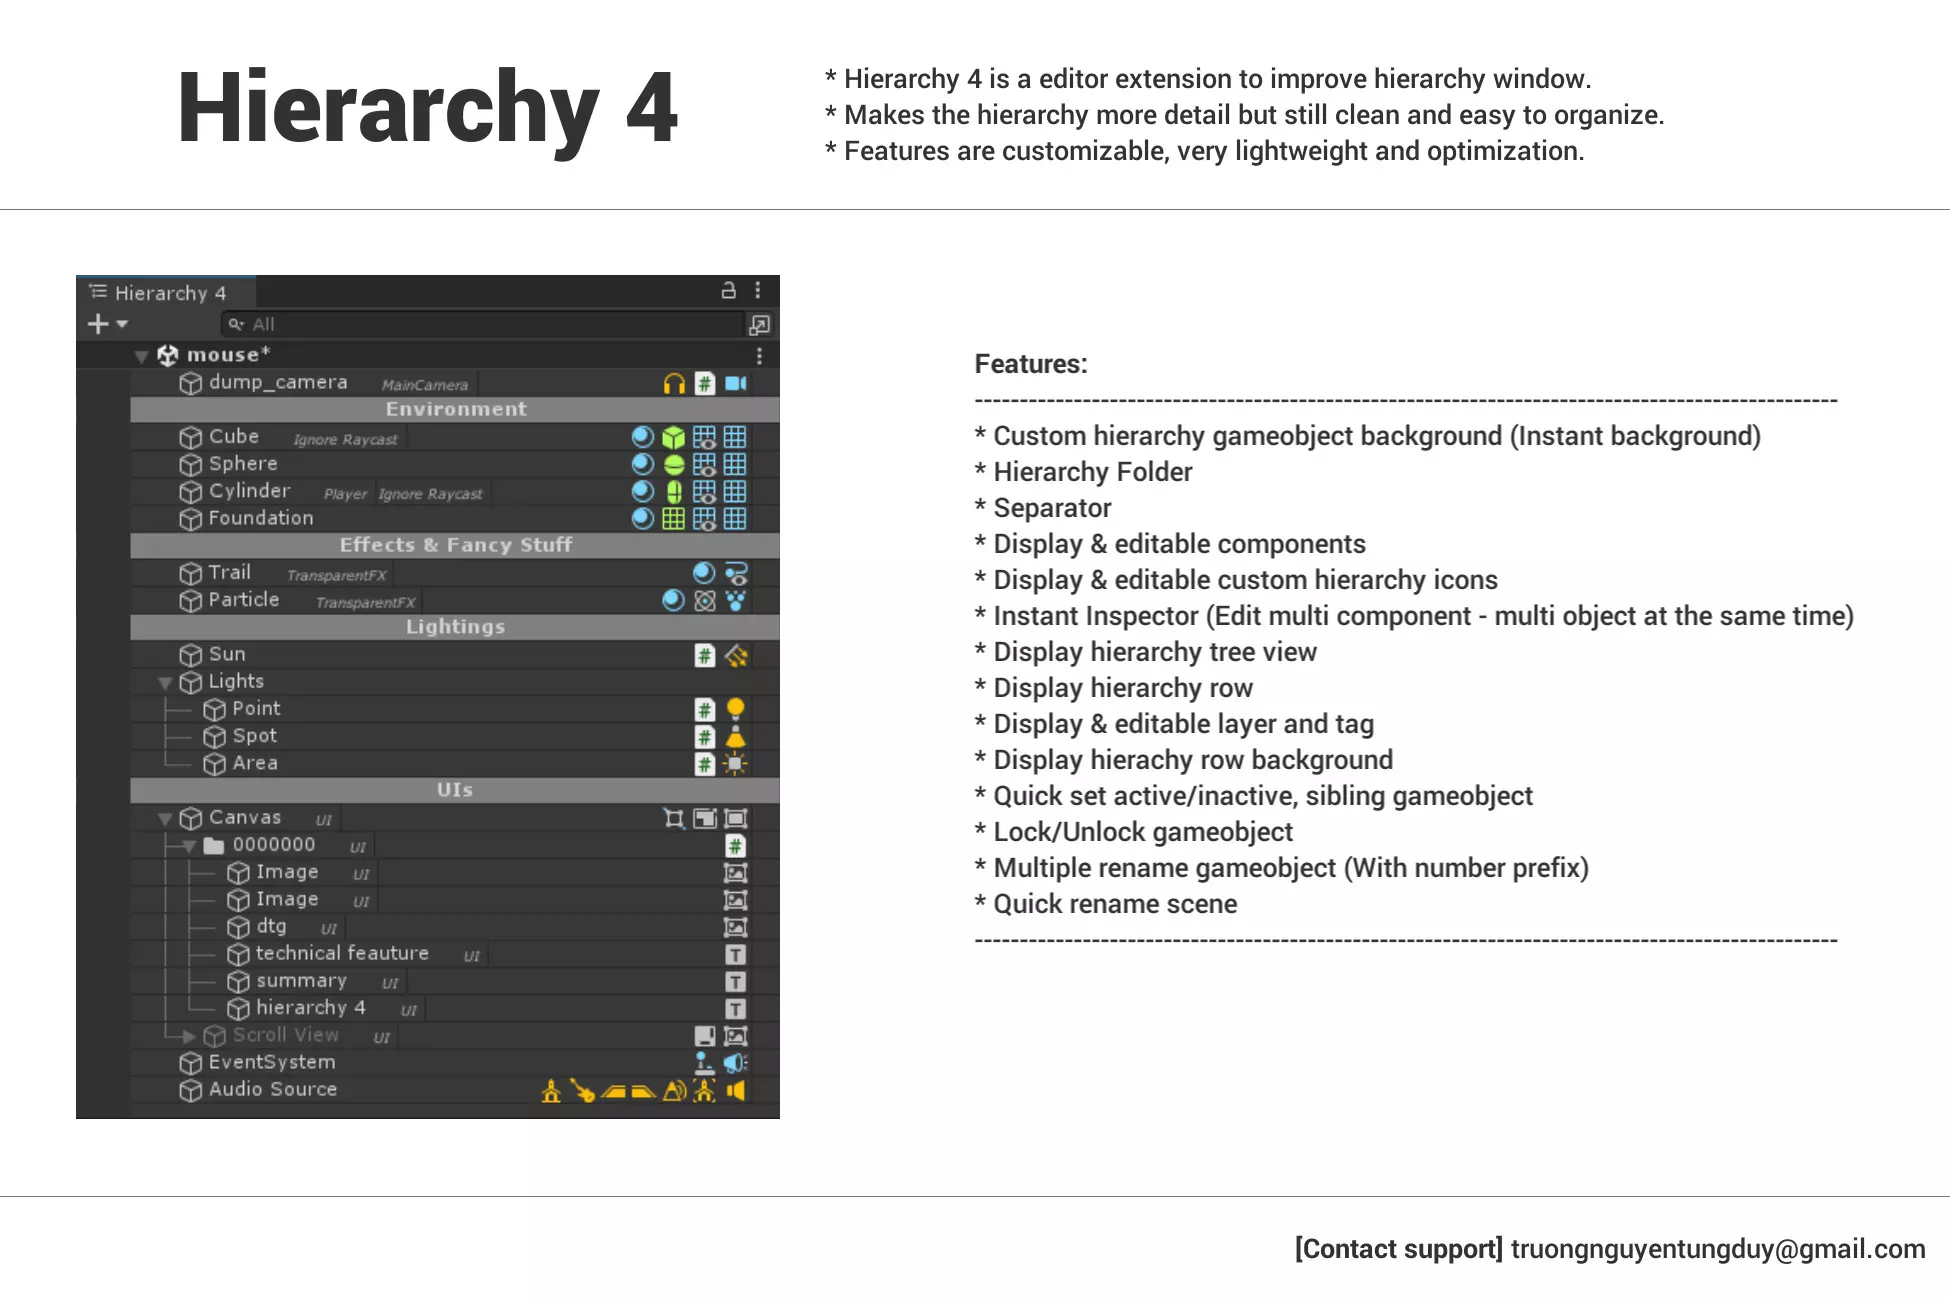Viewport: 1950px width, 1300px height.
Task: Click the joystick input icon on EventSystem row
Action: click(705, 1063)
